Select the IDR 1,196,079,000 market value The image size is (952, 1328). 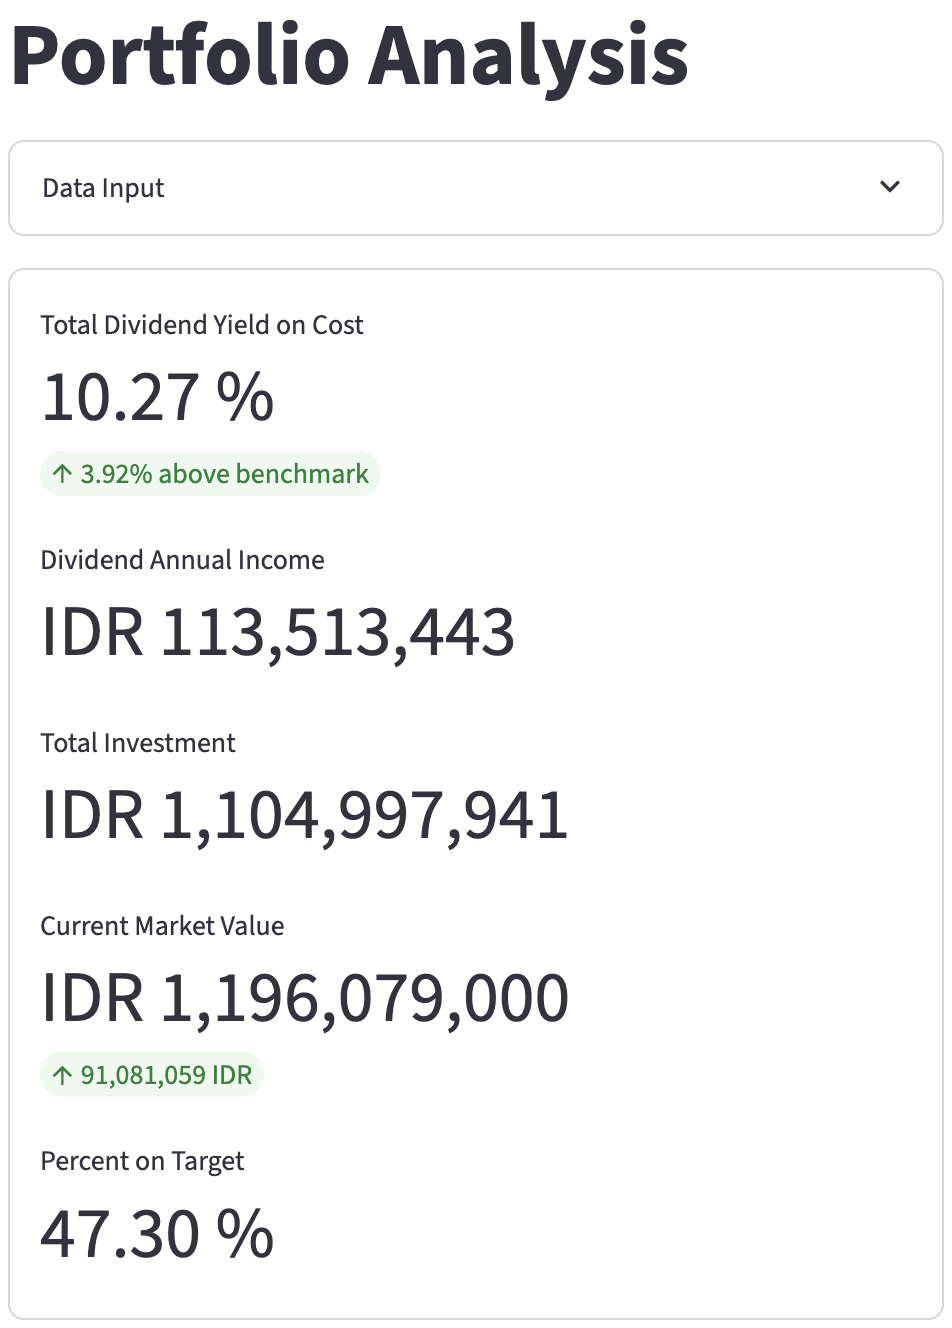click(304, 999)
